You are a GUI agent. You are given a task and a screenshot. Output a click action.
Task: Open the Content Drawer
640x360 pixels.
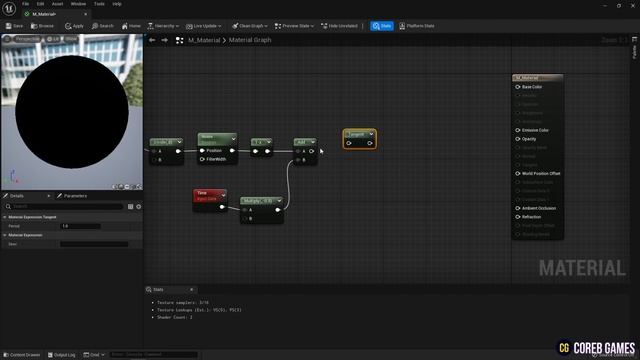(22, 355)
